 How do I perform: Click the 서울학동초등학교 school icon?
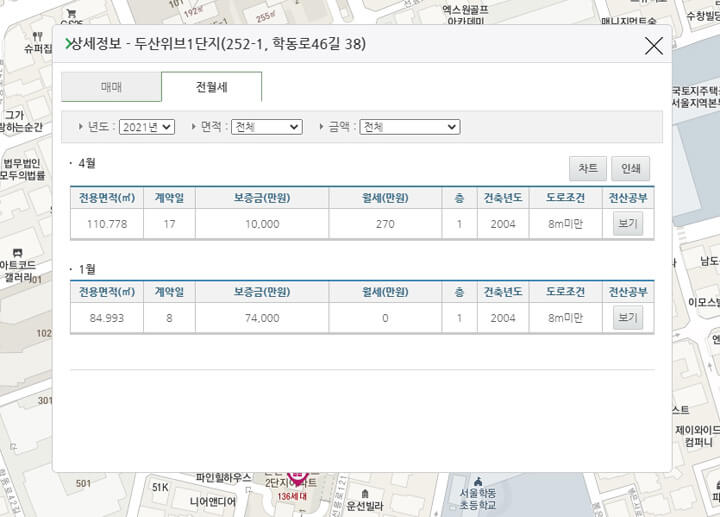[x=478, y=481]
